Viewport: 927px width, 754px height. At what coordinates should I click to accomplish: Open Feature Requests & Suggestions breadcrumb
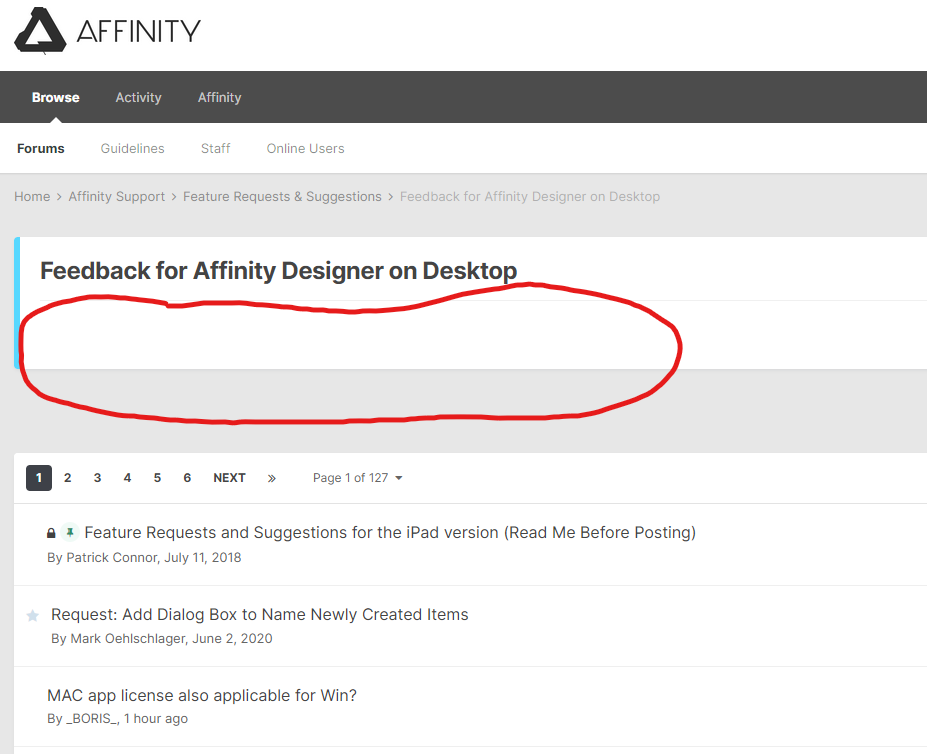[x=282, y=196]
